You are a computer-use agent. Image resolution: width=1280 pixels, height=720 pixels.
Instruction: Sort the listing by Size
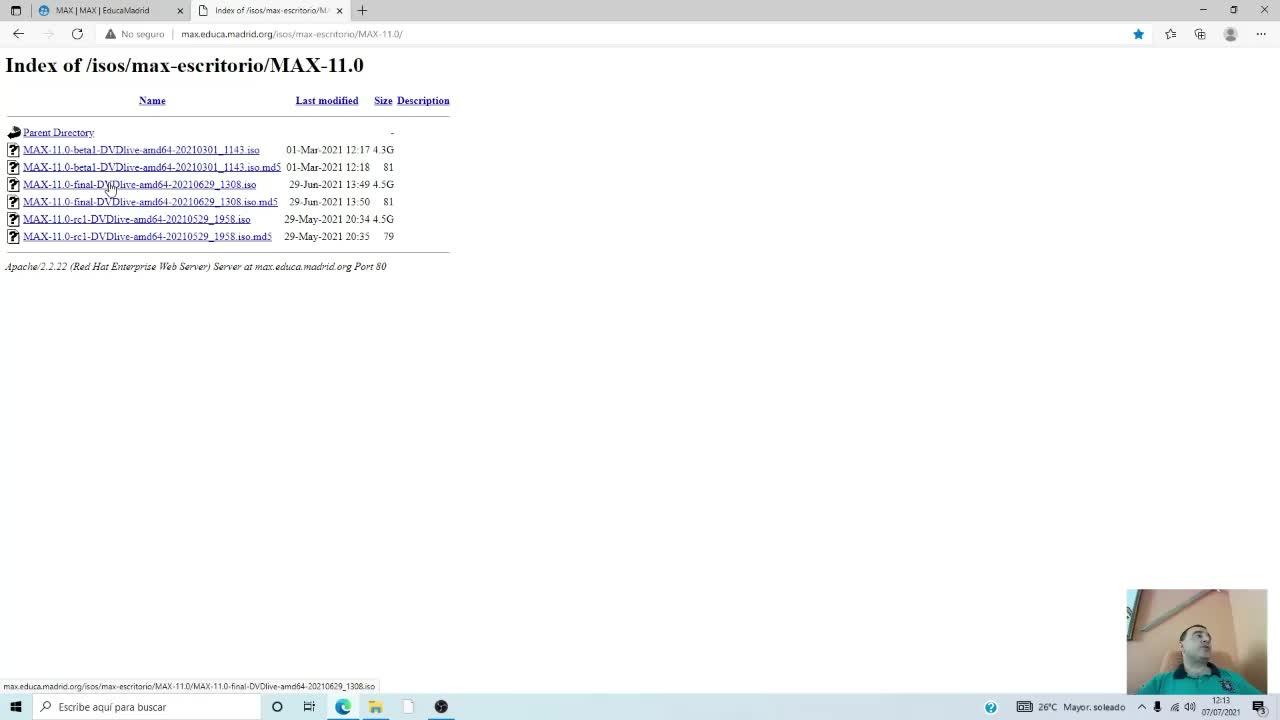click(x=383, y=101)
